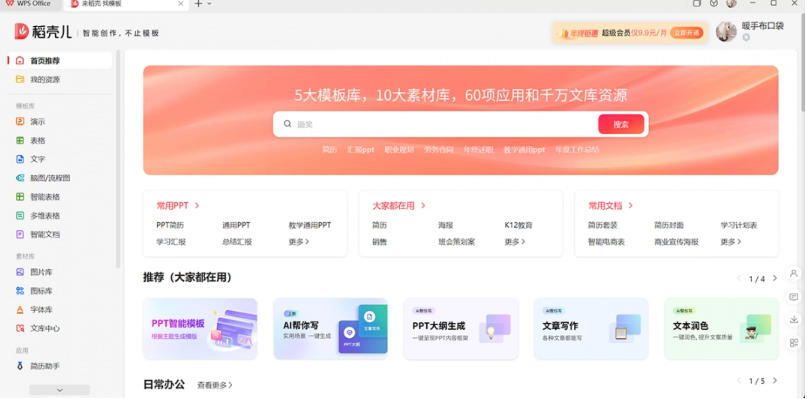Click the 文字 document icon
The height and width of the screenshot is (399, 807).
(x=20, y=159)
